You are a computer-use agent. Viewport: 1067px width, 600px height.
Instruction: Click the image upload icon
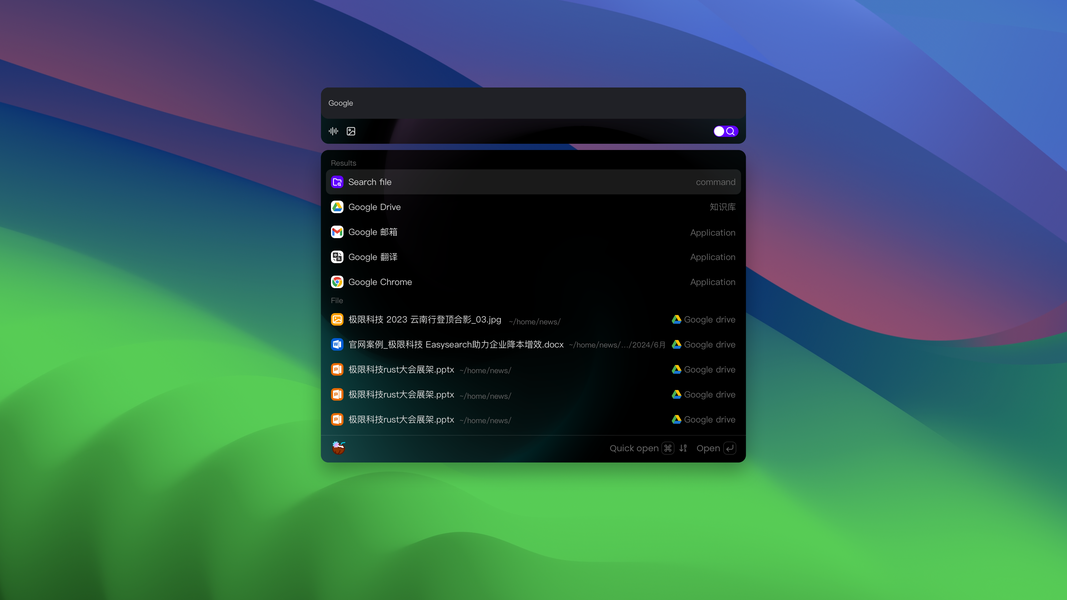coord(351,131)
